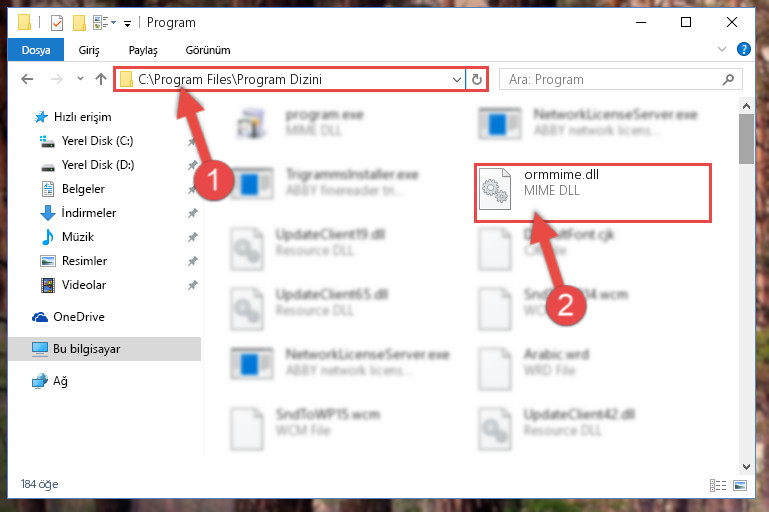Open Customize Quick Access Toolbar dropdown
The width and height of the screenshot is (769, 512).
tap(127, 23)
